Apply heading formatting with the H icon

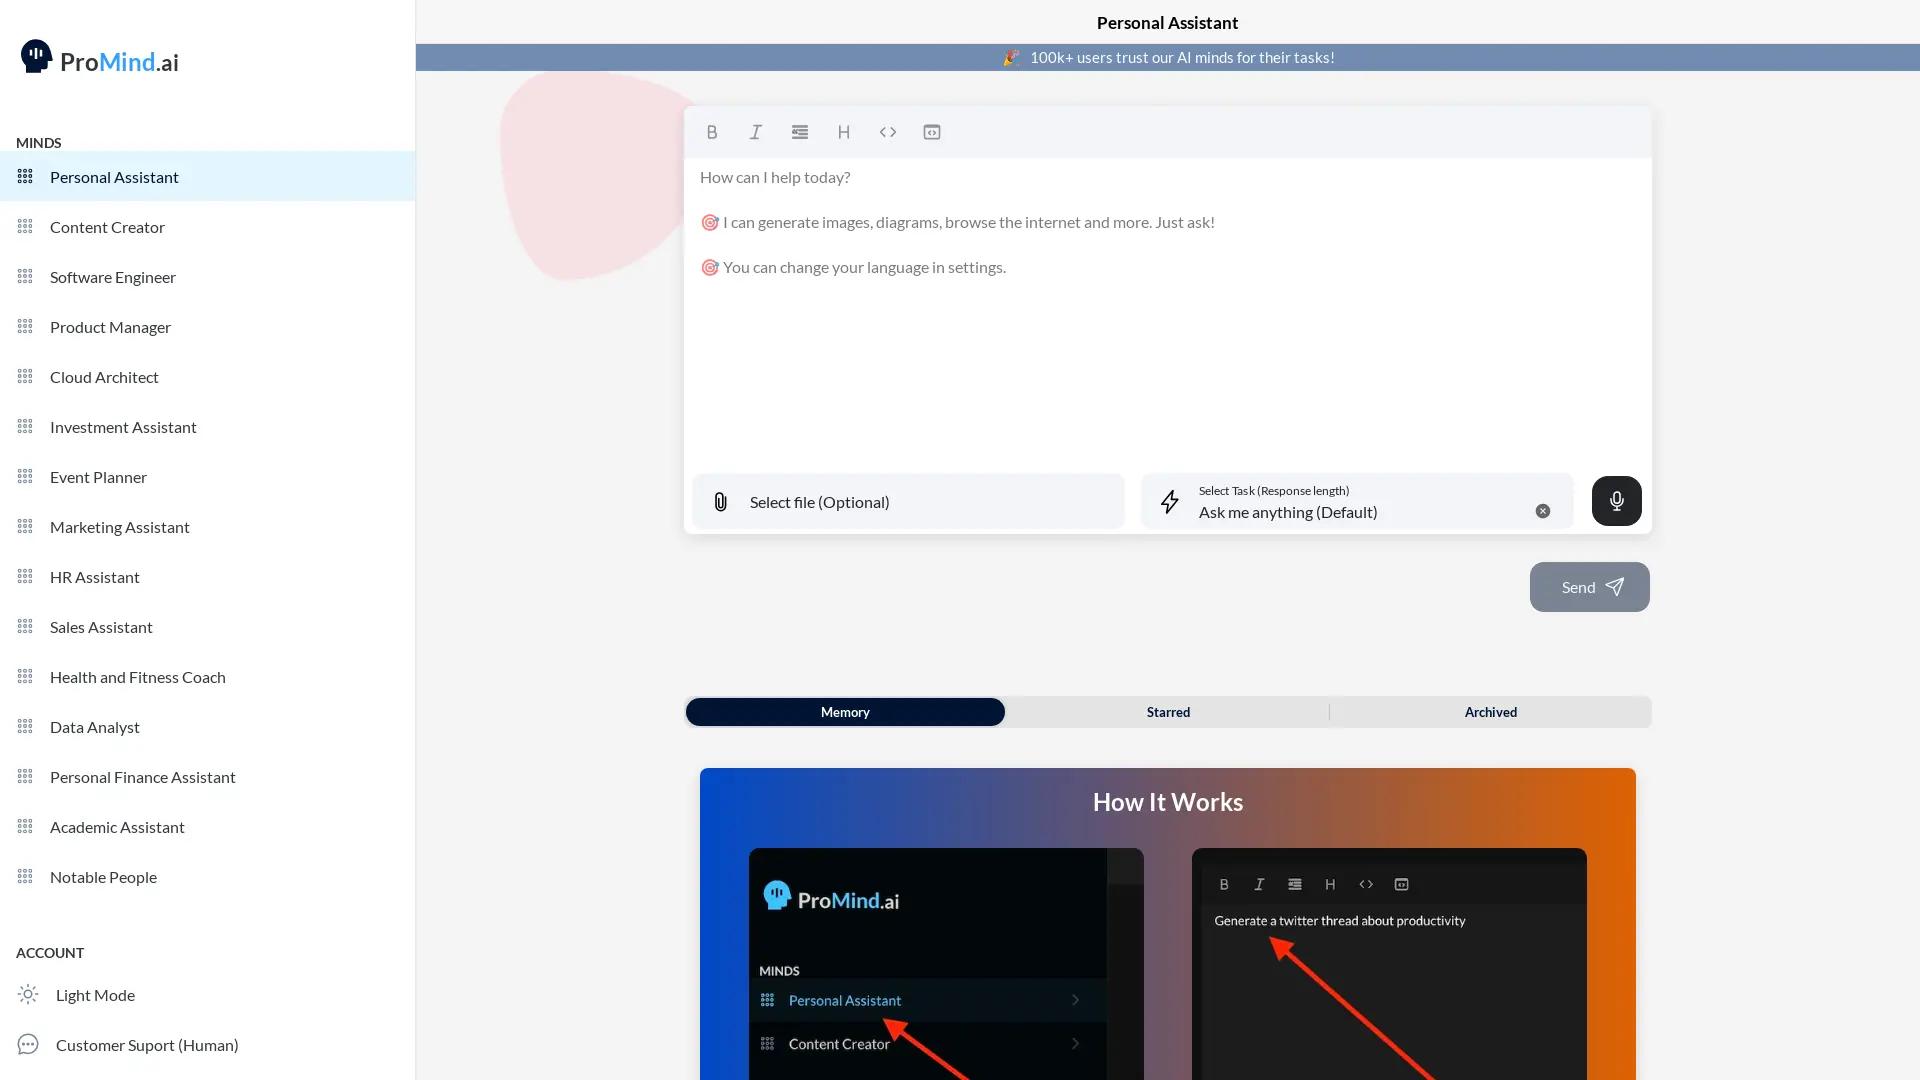(843, 131)
